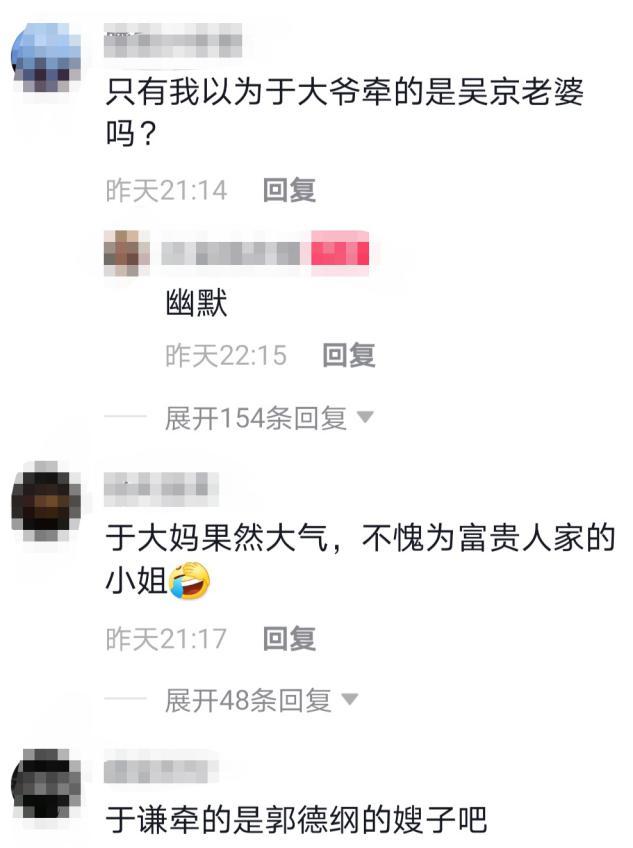The height and width of the screenshot is (848, 633).
Task: Select the comment text 于谦牵的是郭德纲的嫂子吧
Action: coord(296,820)
